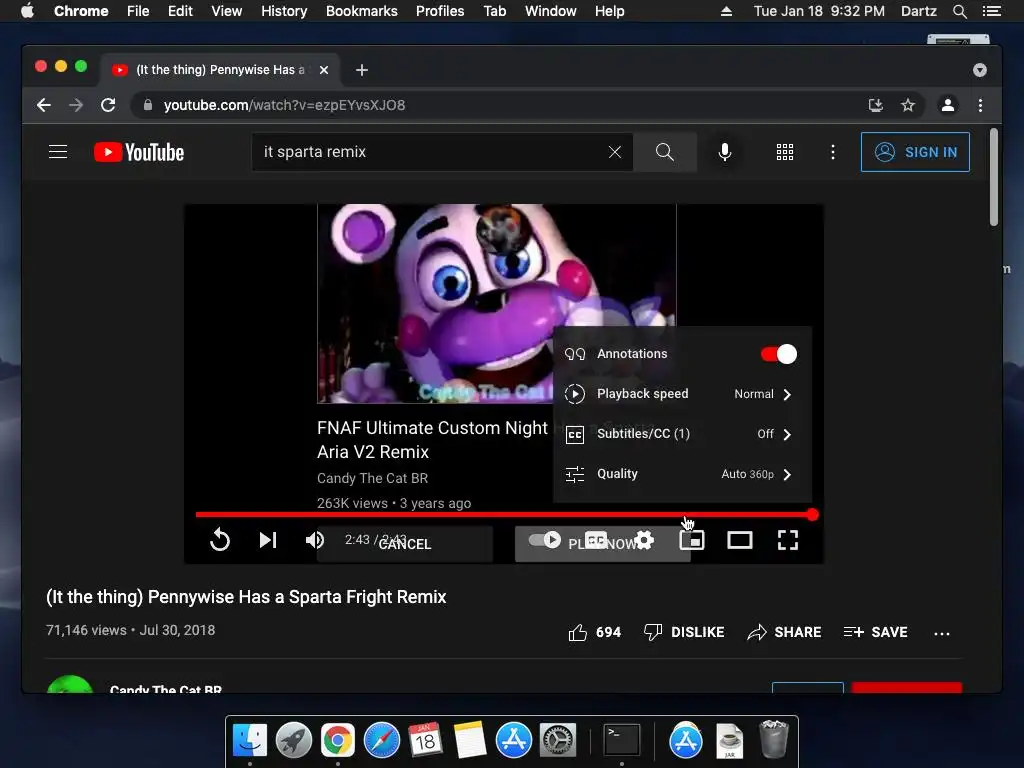The image size is (1024, 768).
Task: Open a new tab
Action: click(362, 70)
